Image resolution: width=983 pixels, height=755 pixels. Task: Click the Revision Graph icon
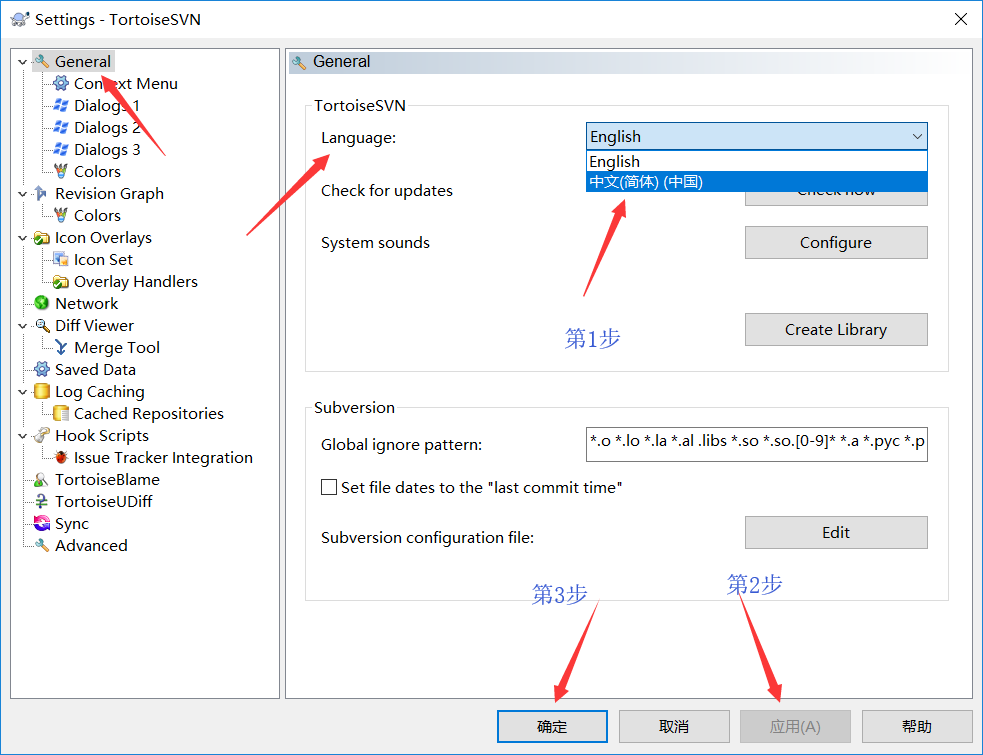click(x=41, y=193)
